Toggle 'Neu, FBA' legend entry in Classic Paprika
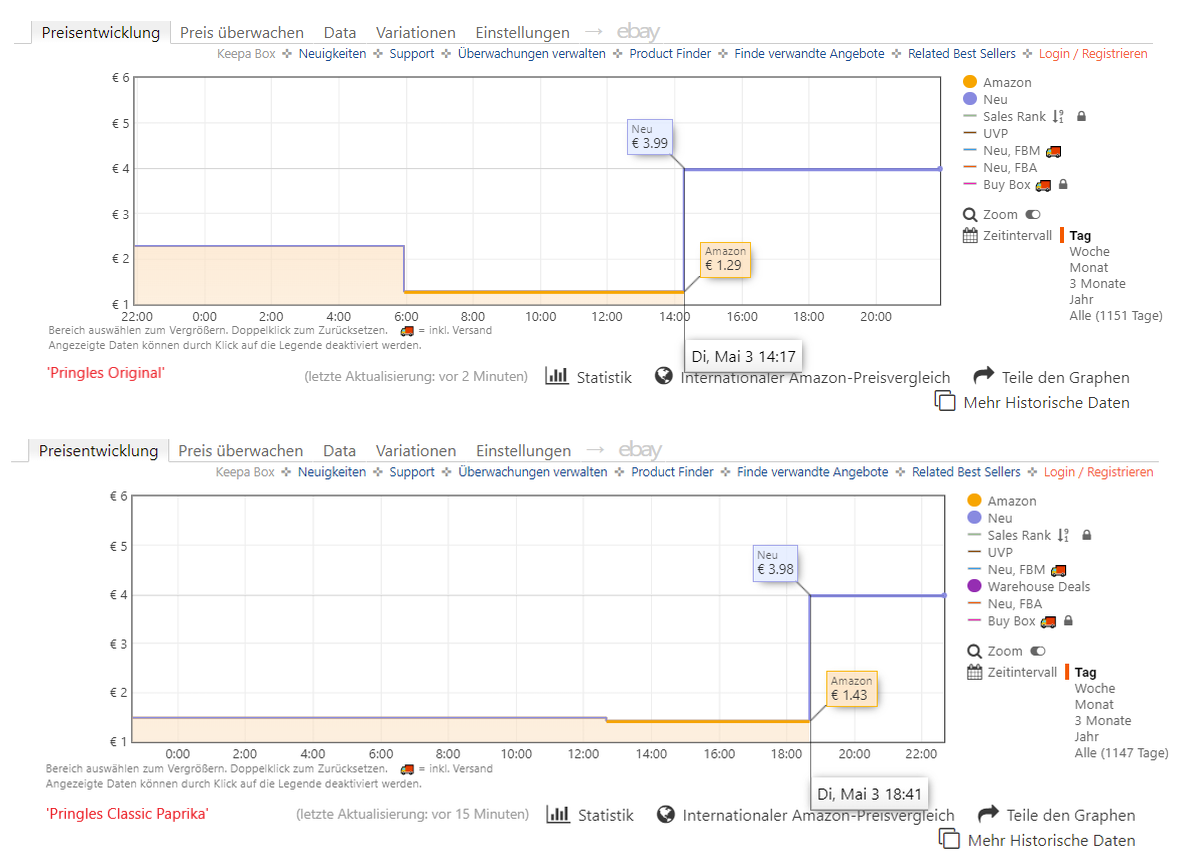 coord(1004,604)
